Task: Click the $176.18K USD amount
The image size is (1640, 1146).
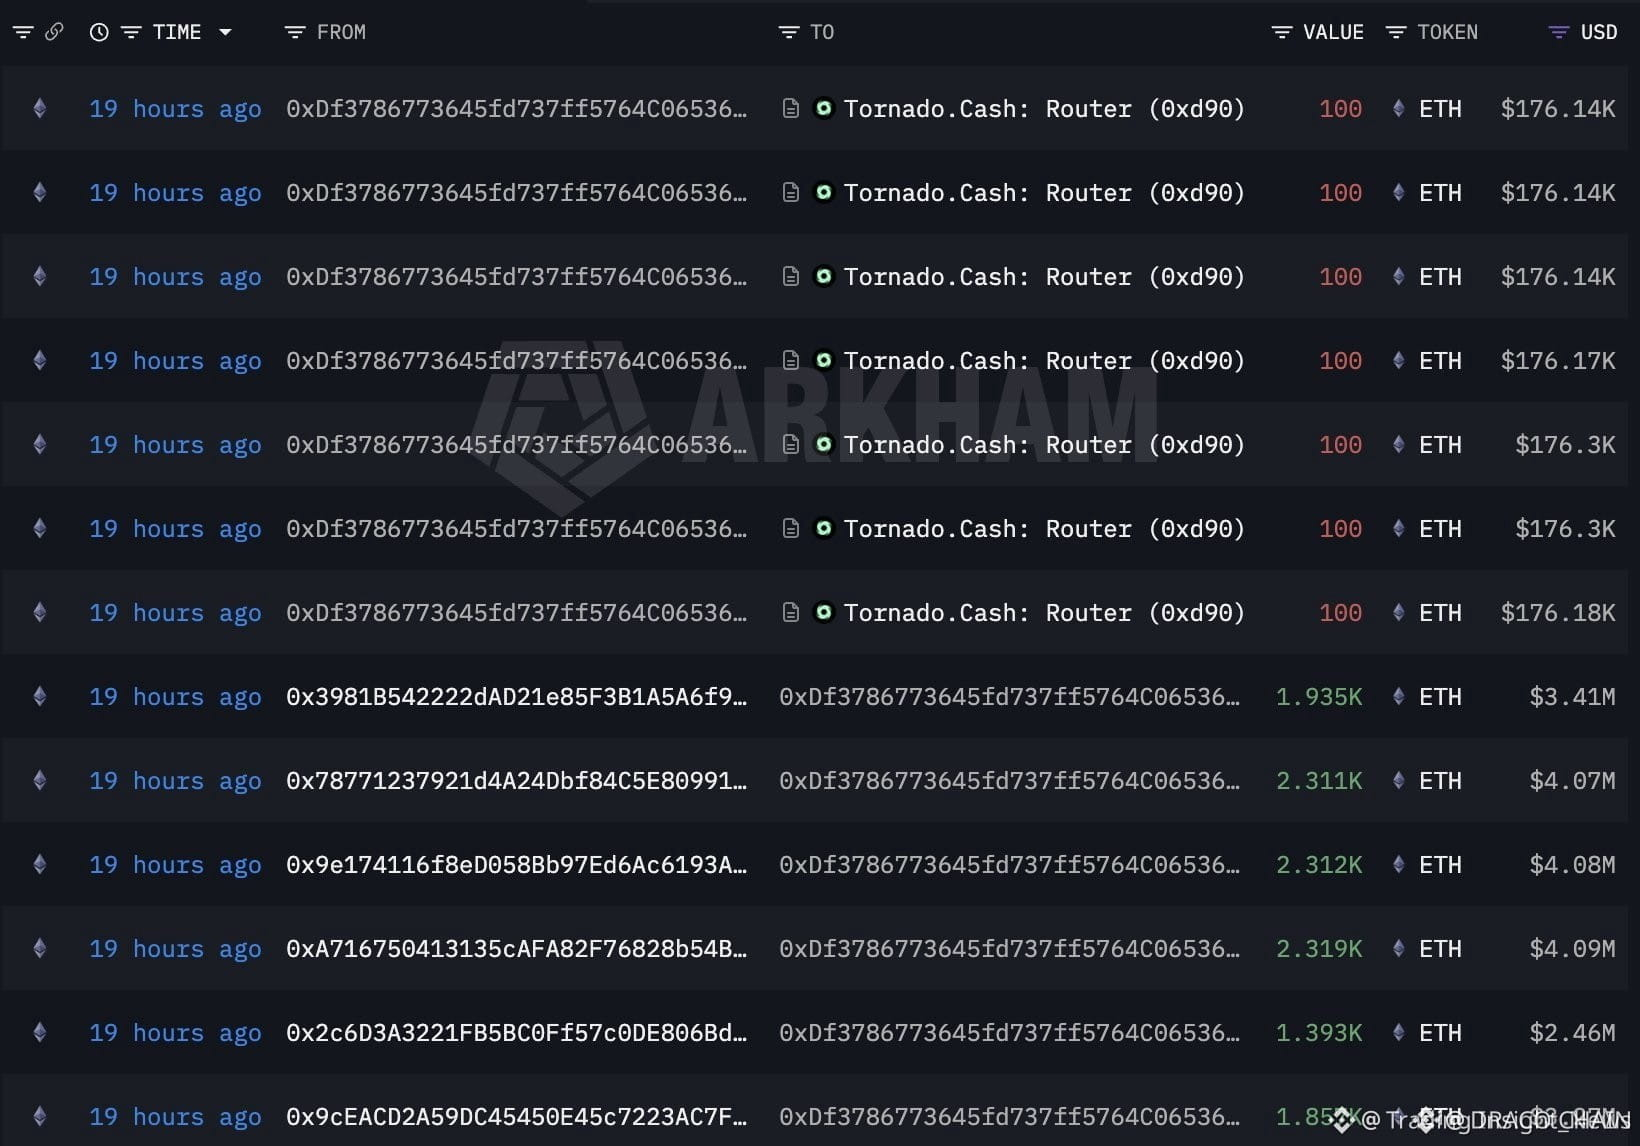Action: tap(1558, 612)
